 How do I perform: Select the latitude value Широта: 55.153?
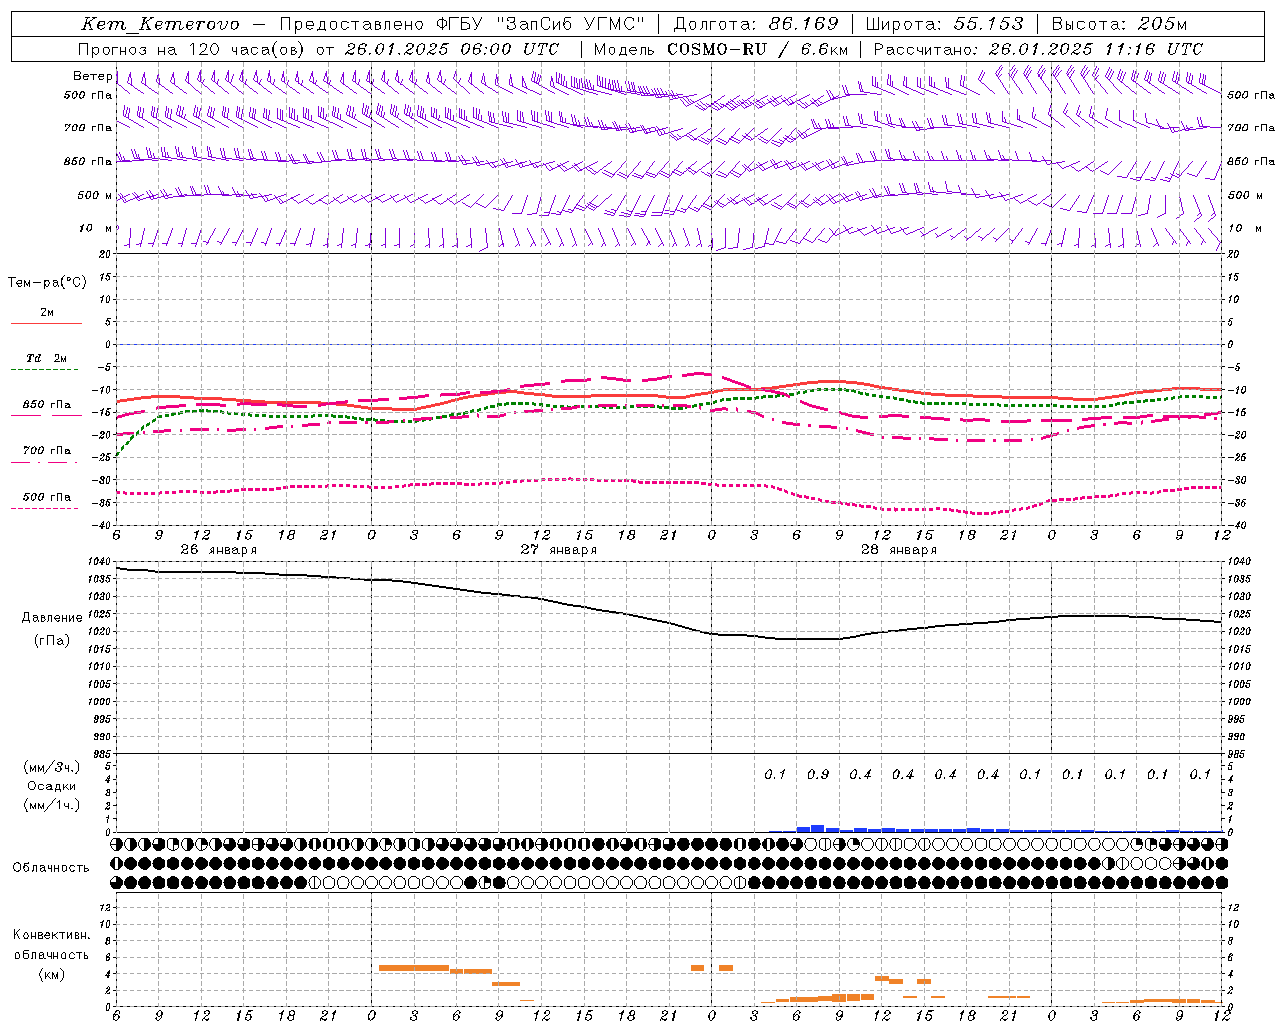(x=944, y=24)
